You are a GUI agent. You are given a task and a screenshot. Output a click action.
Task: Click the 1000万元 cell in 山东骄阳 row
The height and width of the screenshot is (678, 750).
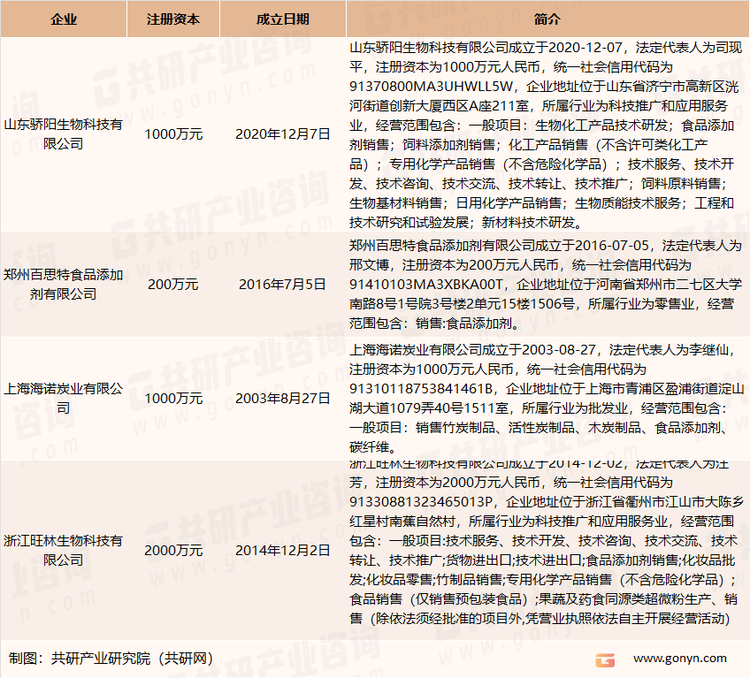pyautogui.click(x=173, y=134)
